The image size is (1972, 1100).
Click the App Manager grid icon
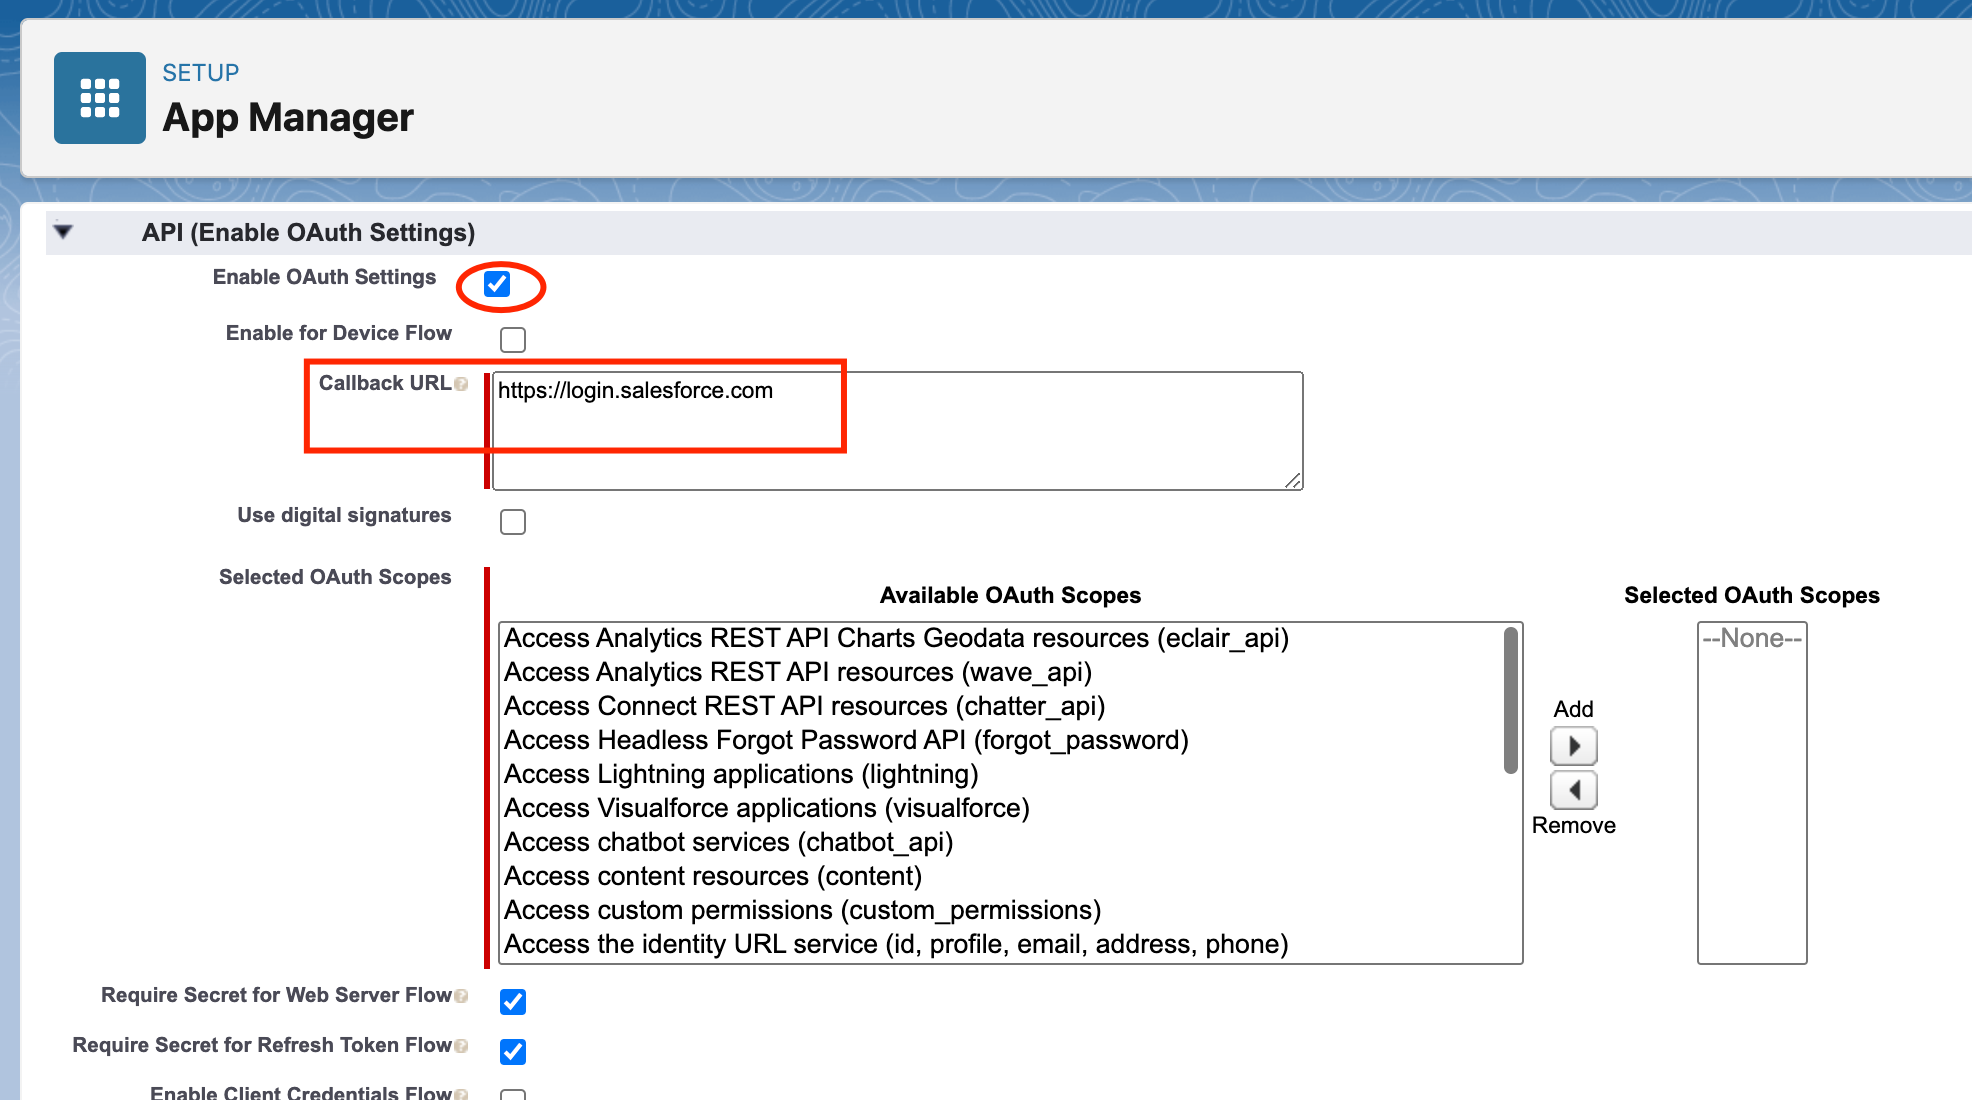tap(100, 98)
